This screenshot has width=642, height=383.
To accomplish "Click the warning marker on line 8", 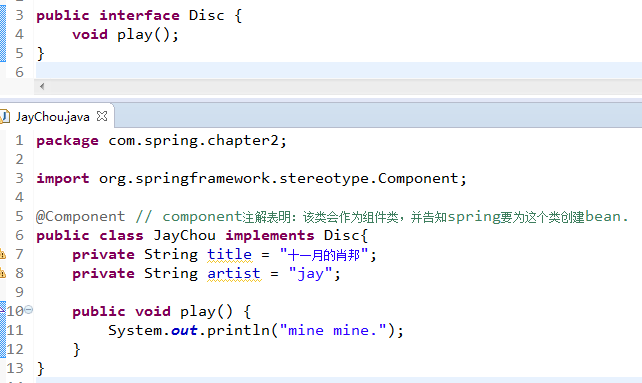I will tap(2, 273).
